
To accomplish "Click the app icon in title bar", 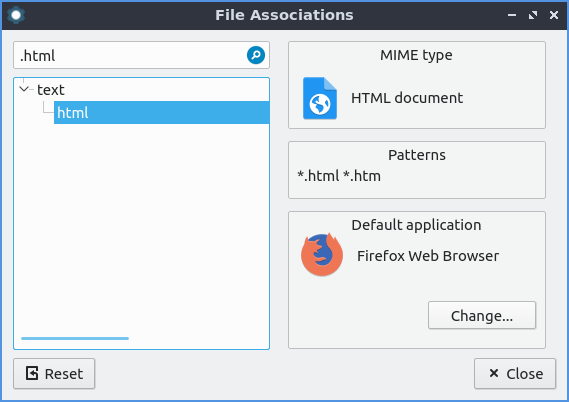I will point(16,15).
